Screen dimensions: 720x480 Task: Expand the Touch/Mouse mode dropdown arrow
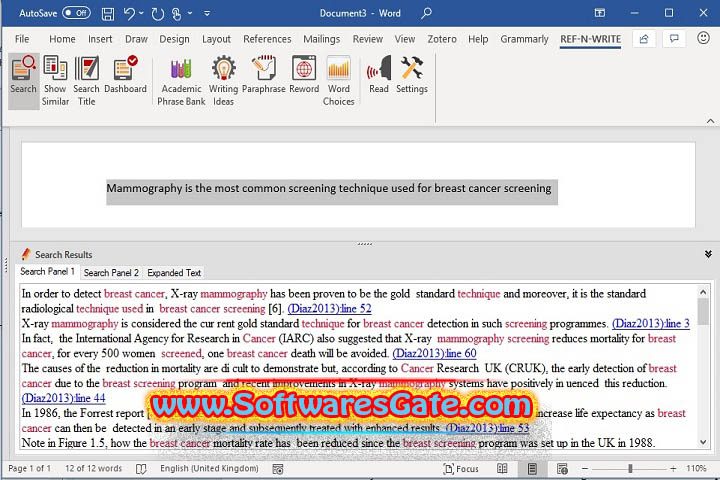coord(190,13)
